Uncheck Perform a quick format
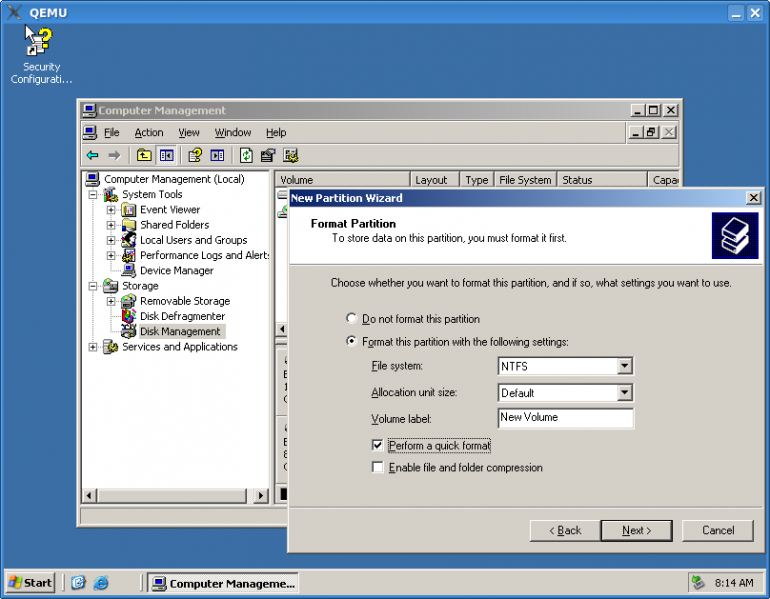The image size is (770, 599). point(377,445)
